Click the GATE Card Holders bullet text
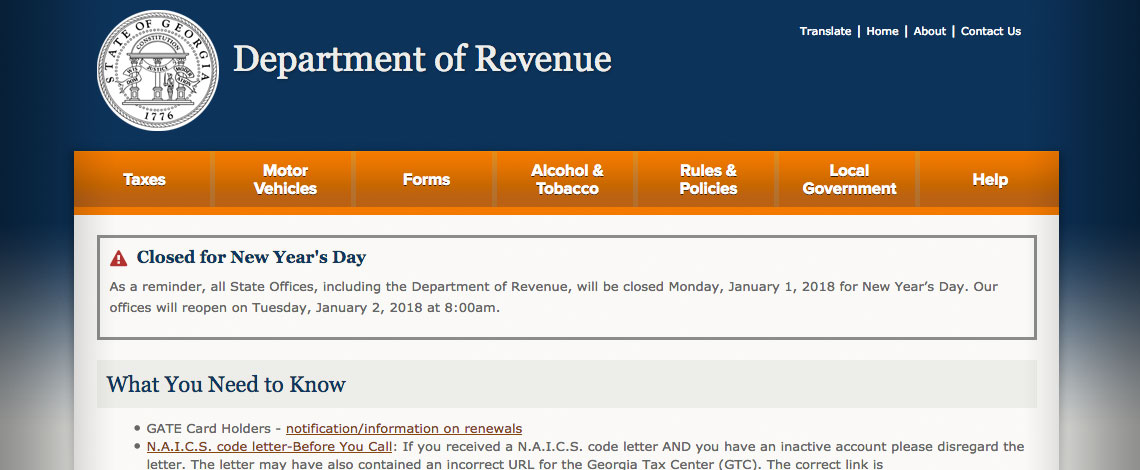Image resolution: width=1140 pixels, height=470 pixels. pos(211,429)
